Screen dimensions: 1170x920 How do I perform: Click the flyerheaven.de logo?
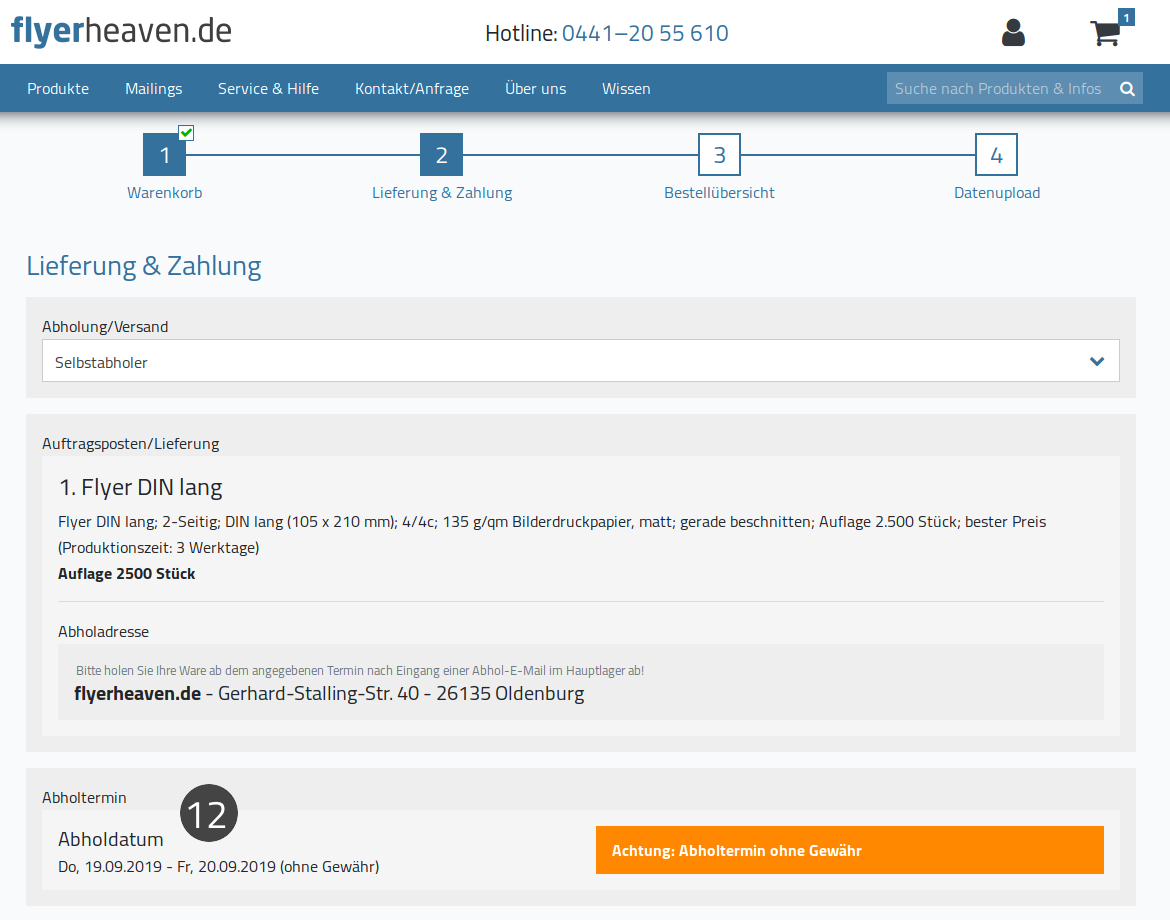[121, 31]
